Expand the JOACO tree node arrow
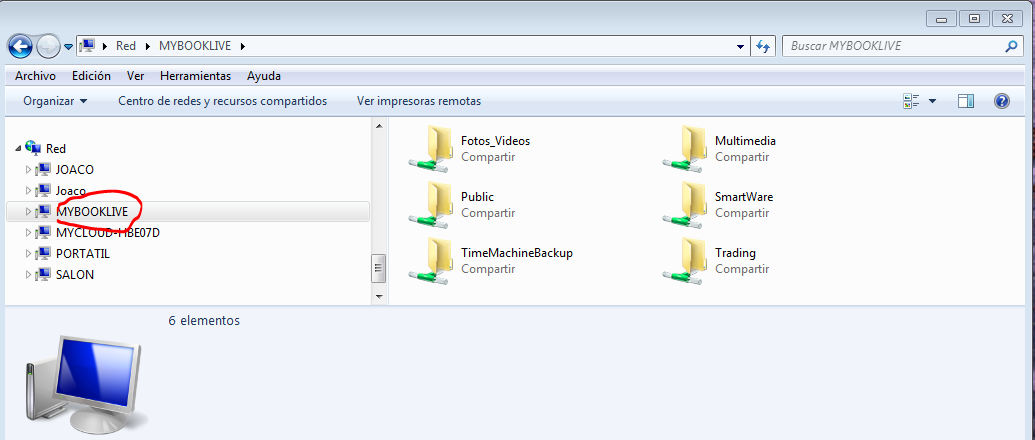This screenshot has width=1035, height=440. pos(28,170)
